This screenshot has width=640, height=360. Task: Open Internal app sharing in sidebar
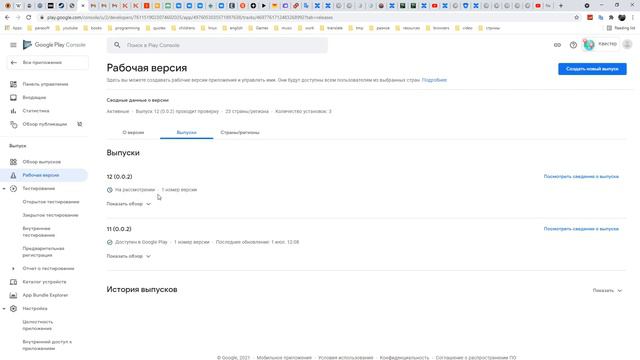pos(47,345)
